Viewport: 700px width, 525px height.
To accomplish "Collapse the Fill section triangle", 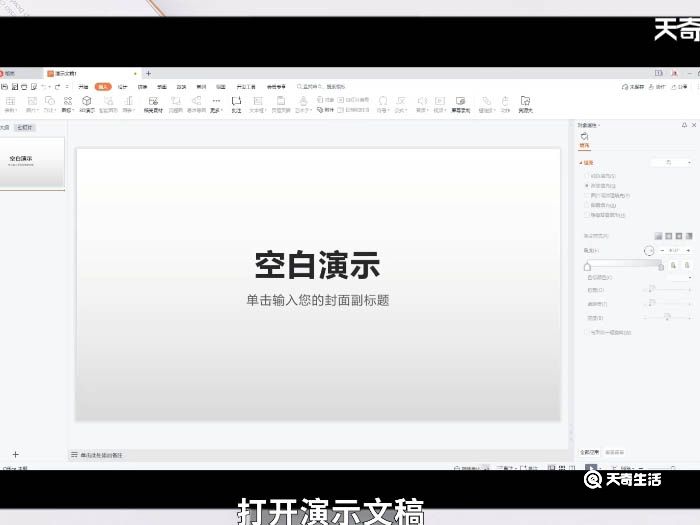I will point(581,163).
